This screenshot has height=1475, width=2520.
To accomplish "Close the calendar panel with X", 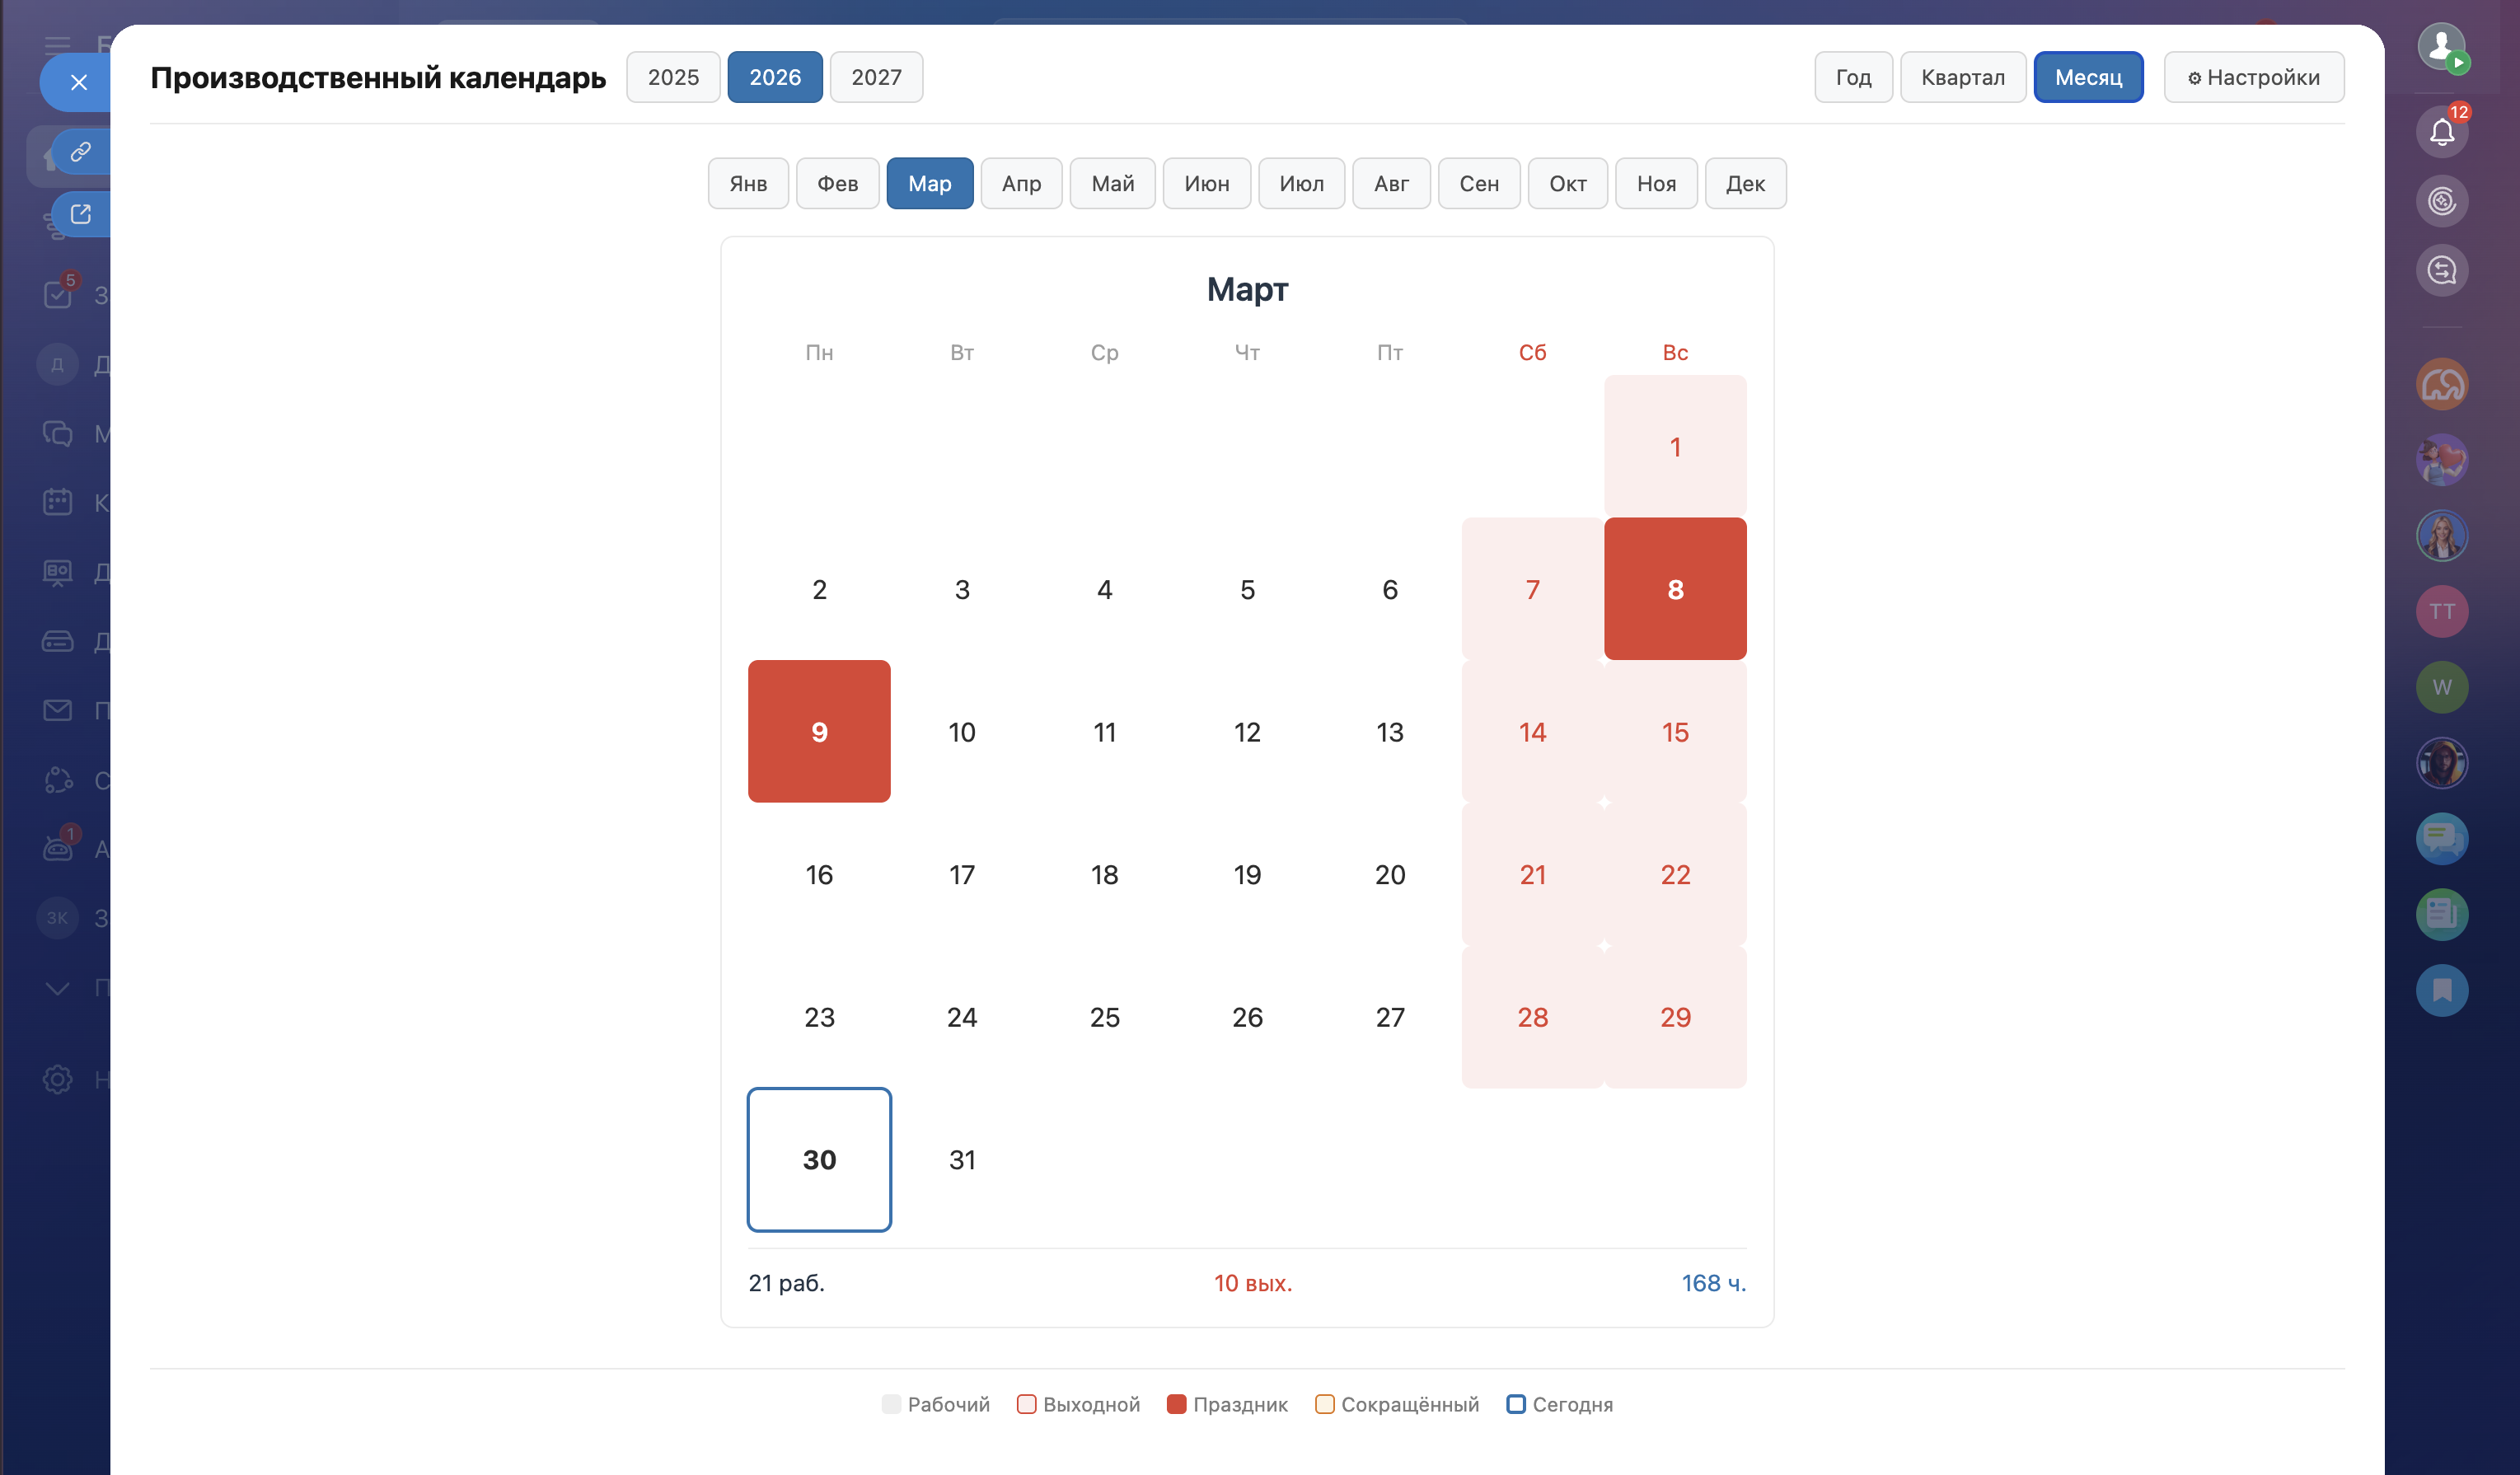I will pos(79,82).
